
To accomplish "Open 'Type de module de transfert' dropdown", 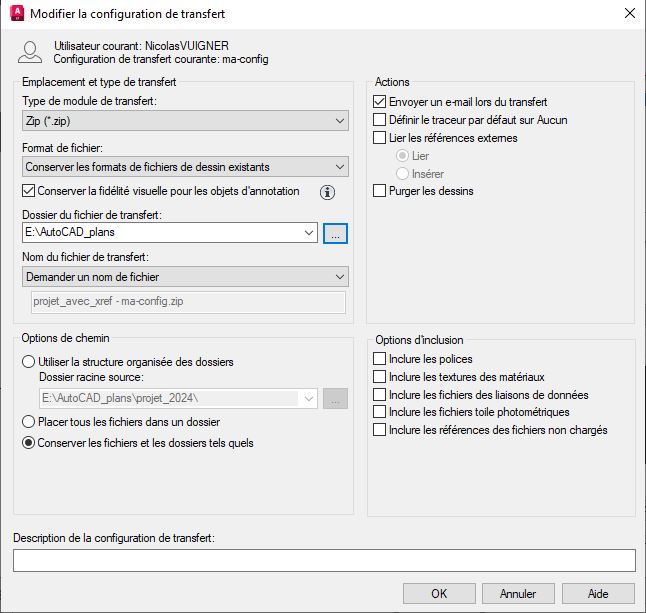I will coord(184,121).
